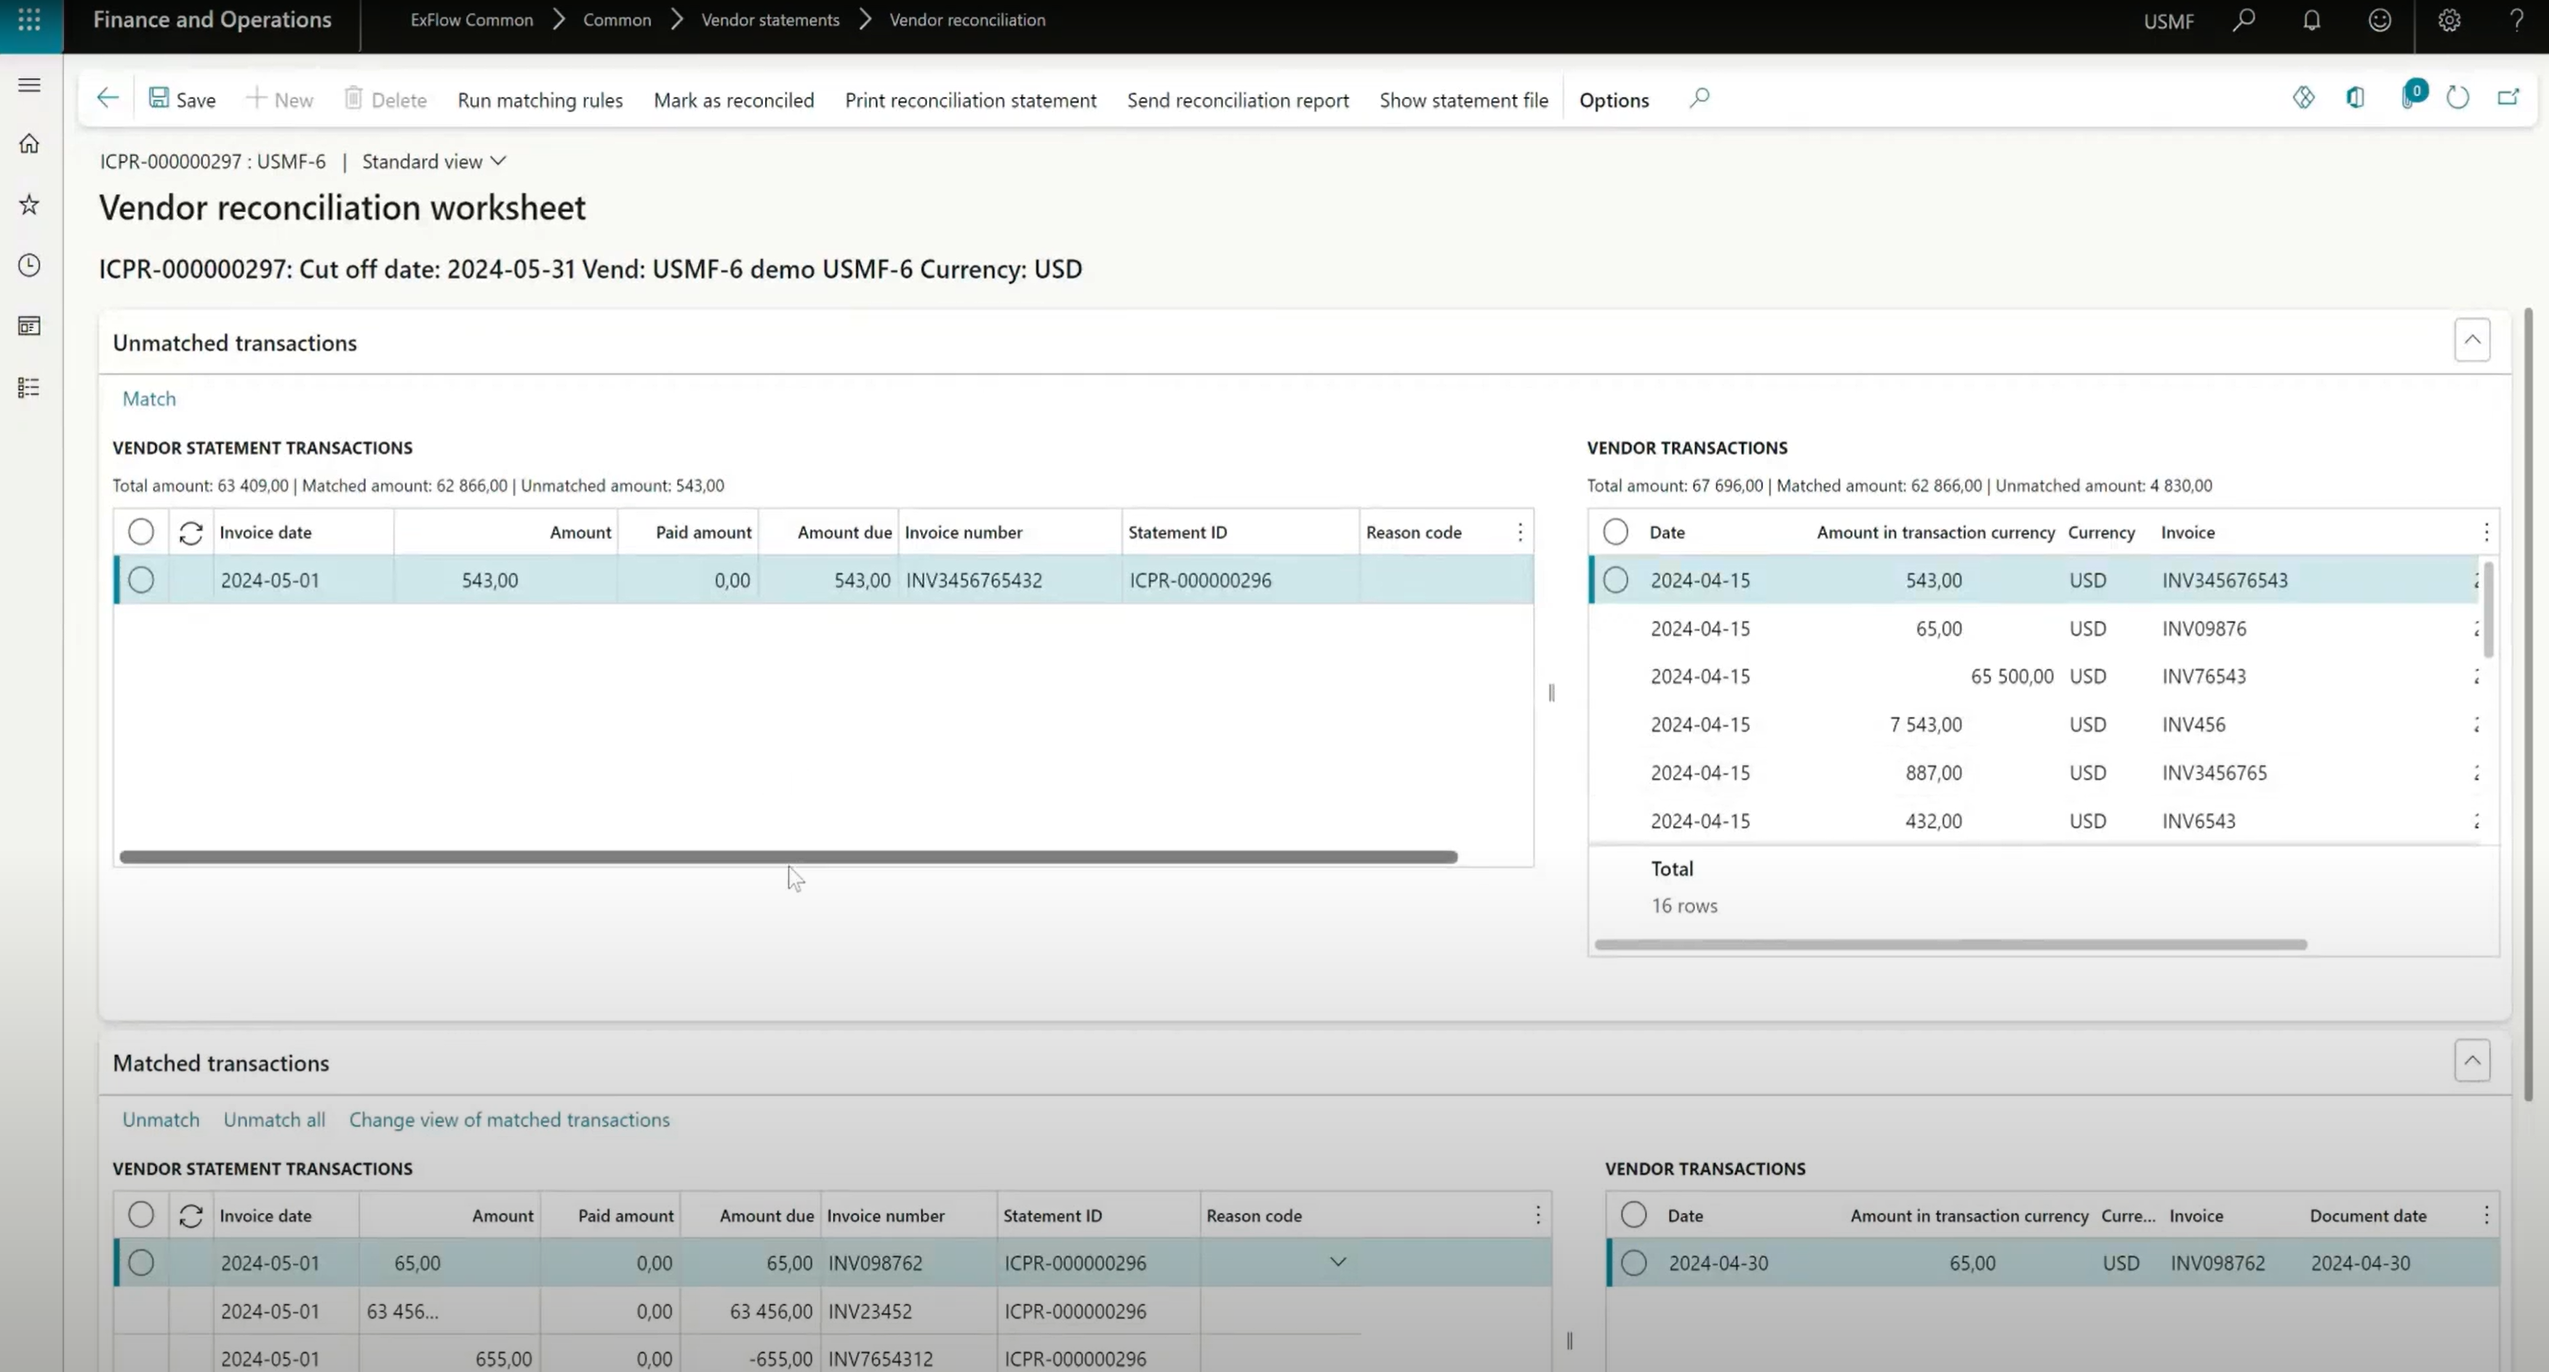Click horizontal scrollbar under statement transactions grid
This screenshot has height=1372, width=2549.
click(x=788, y=857)
